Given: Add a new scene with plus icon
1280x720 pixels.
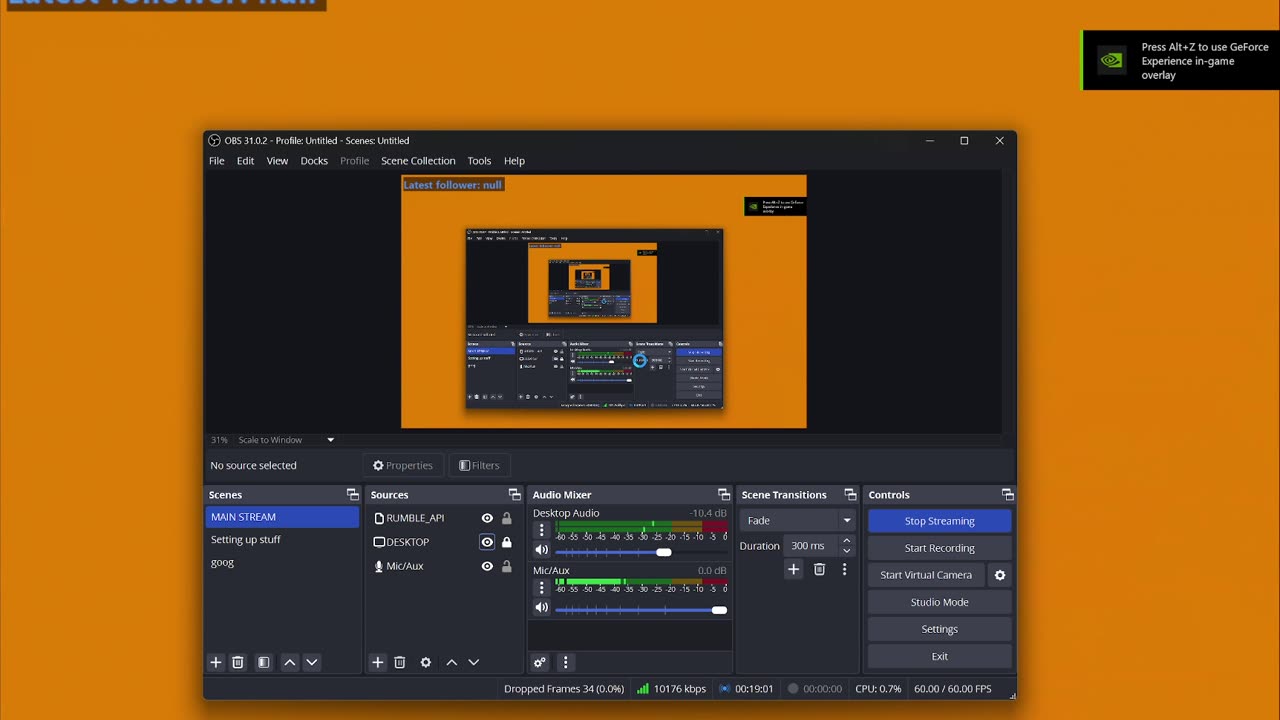Looking at the screenshot, I should coord(215,662).
